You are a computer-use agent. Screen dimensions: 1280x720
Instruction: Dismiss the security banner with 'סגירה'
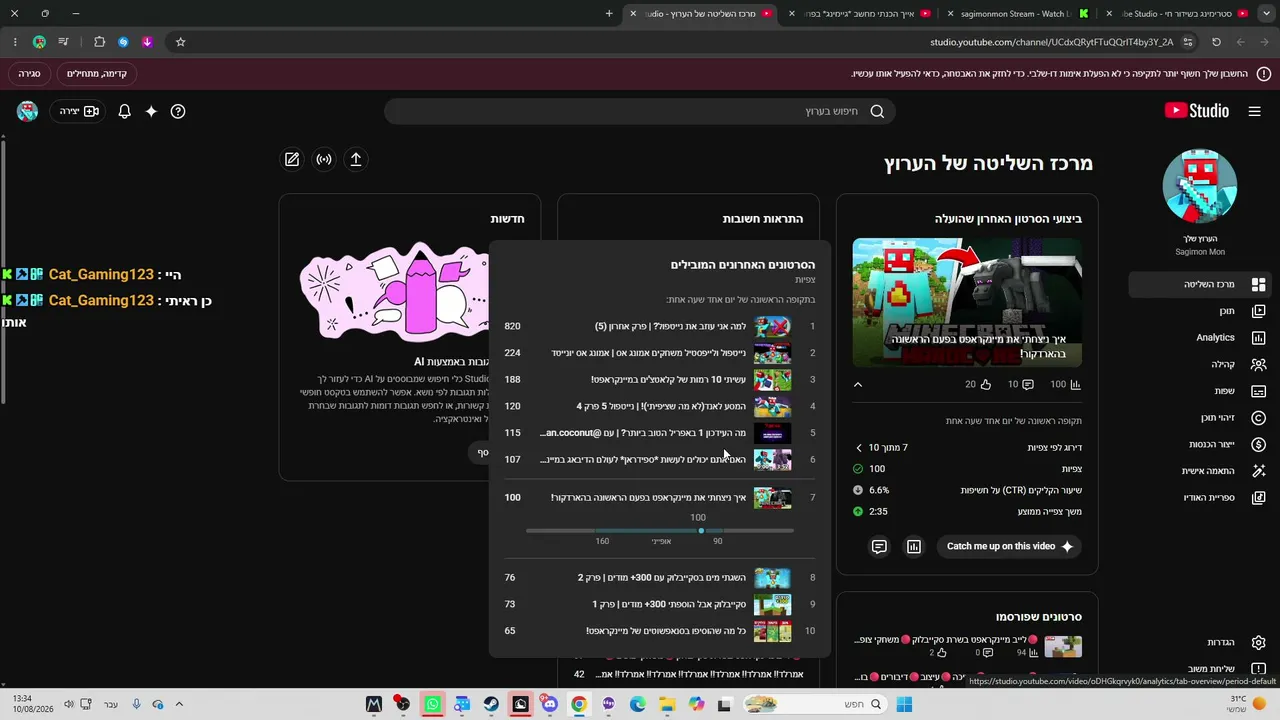pos(30,74)
